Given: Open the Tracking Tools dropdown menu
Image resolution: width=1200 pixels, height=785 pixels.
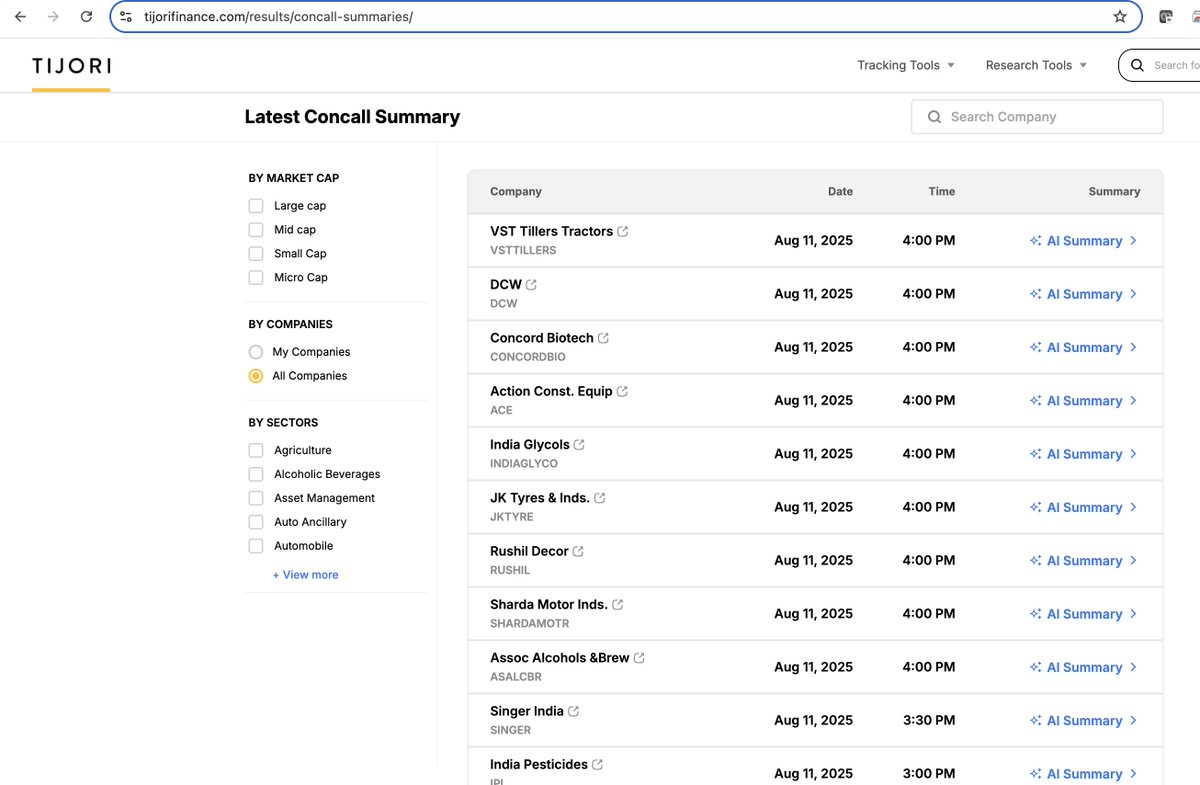Looking at the screenshot, I should coord(906,65).
